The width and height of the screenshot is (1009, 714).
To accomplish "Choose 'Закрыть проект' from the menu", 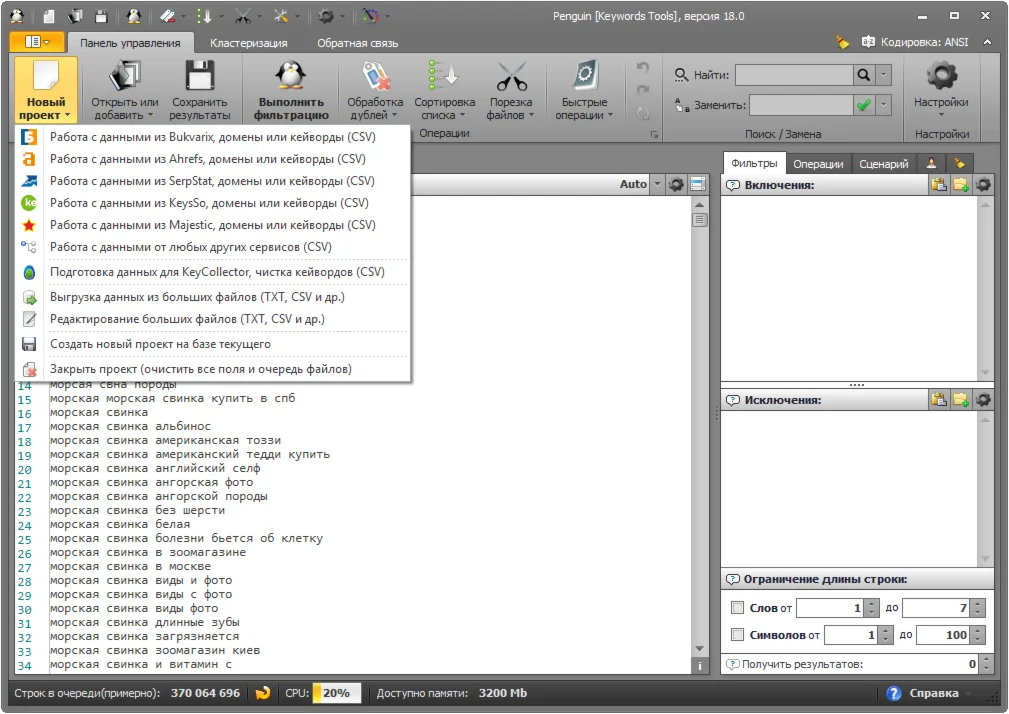I will coord(200,369).
